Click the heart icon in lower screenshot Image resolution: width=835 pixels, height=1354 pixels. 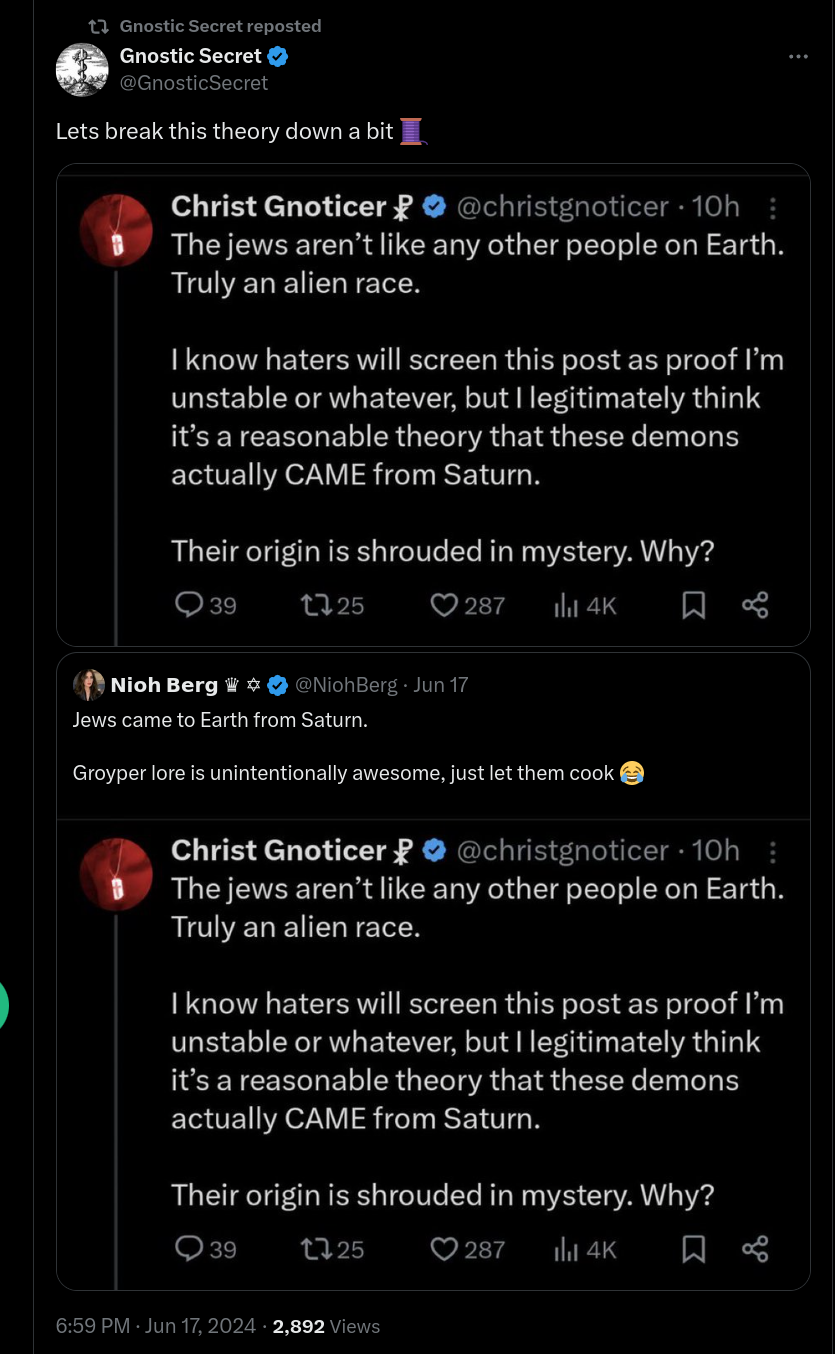pyautogui.click(x=444, y=1249)
